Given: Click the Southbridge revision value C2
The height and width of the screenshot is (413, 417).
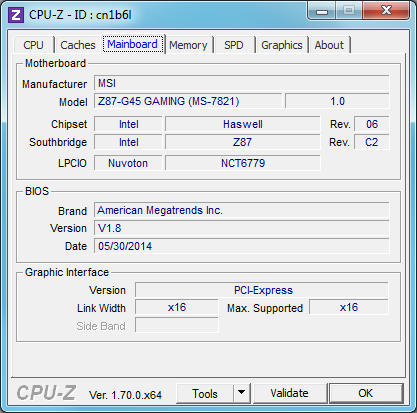Looking at the screenshot, I should pos(372,142).
